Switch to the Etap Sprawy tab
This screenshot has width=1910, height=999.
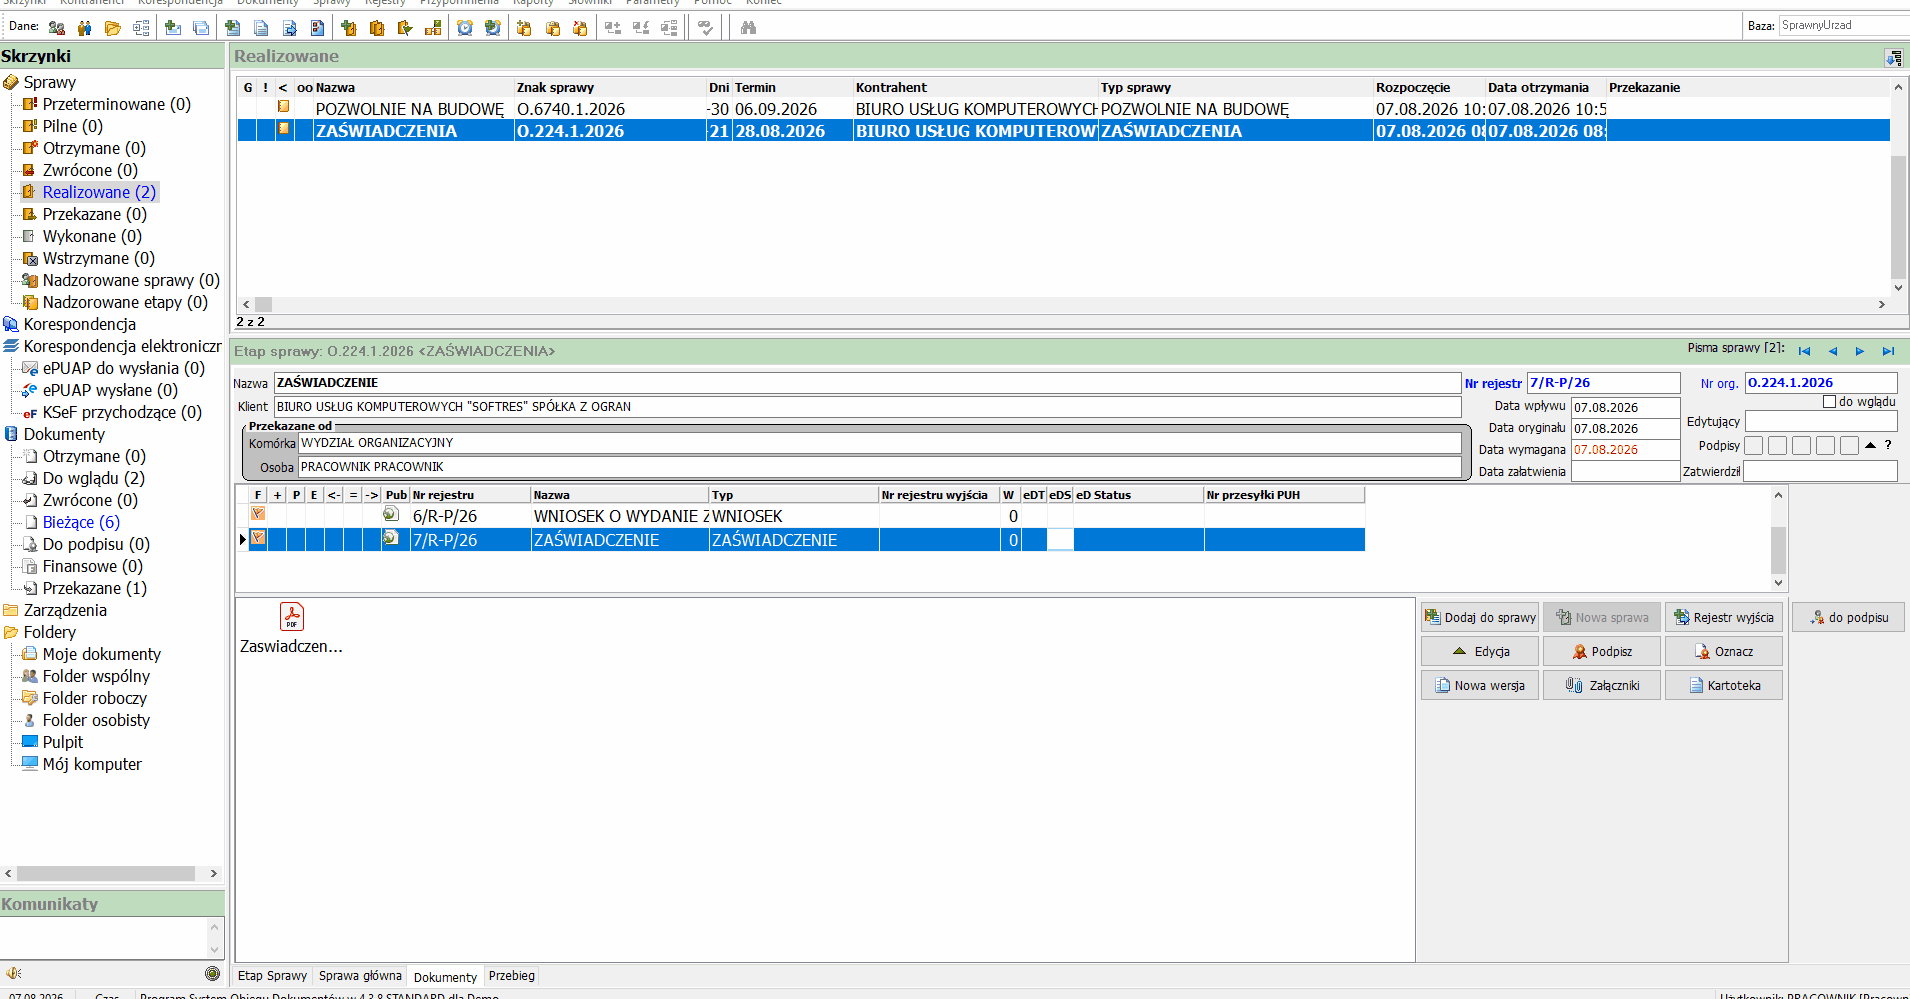pos(272,976)
